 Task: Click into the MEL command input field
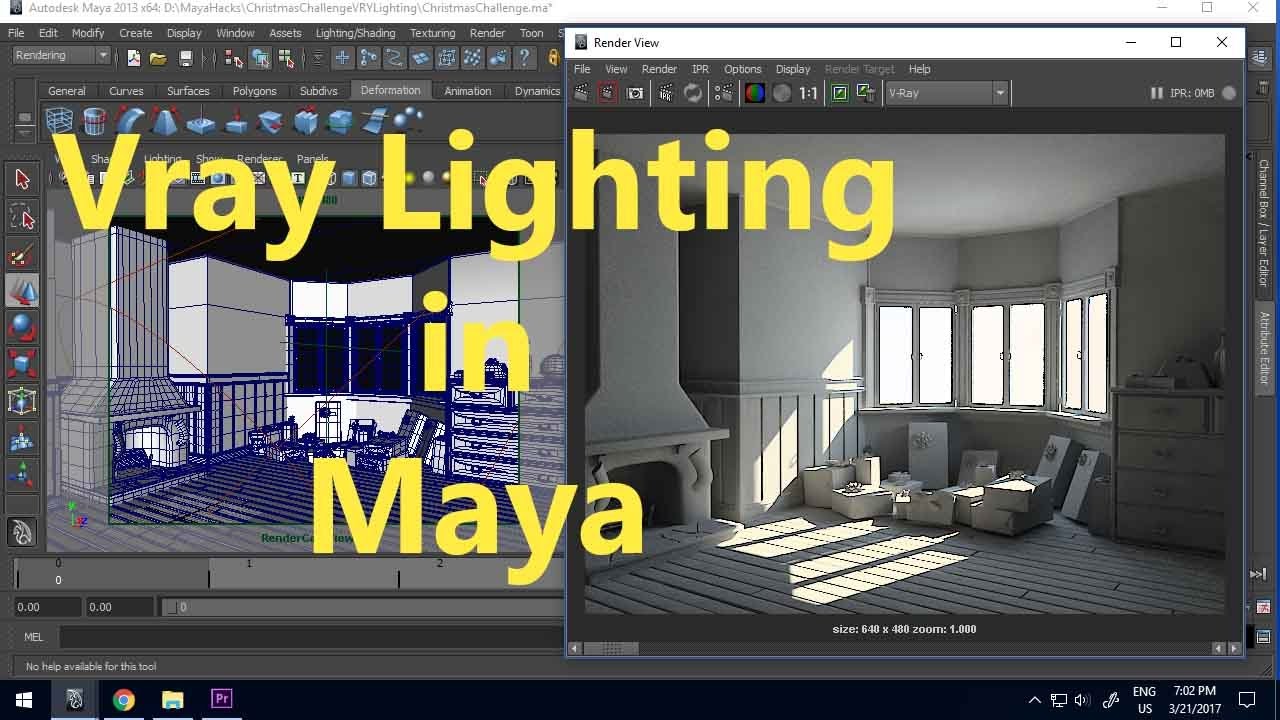(x=311, y=637)
